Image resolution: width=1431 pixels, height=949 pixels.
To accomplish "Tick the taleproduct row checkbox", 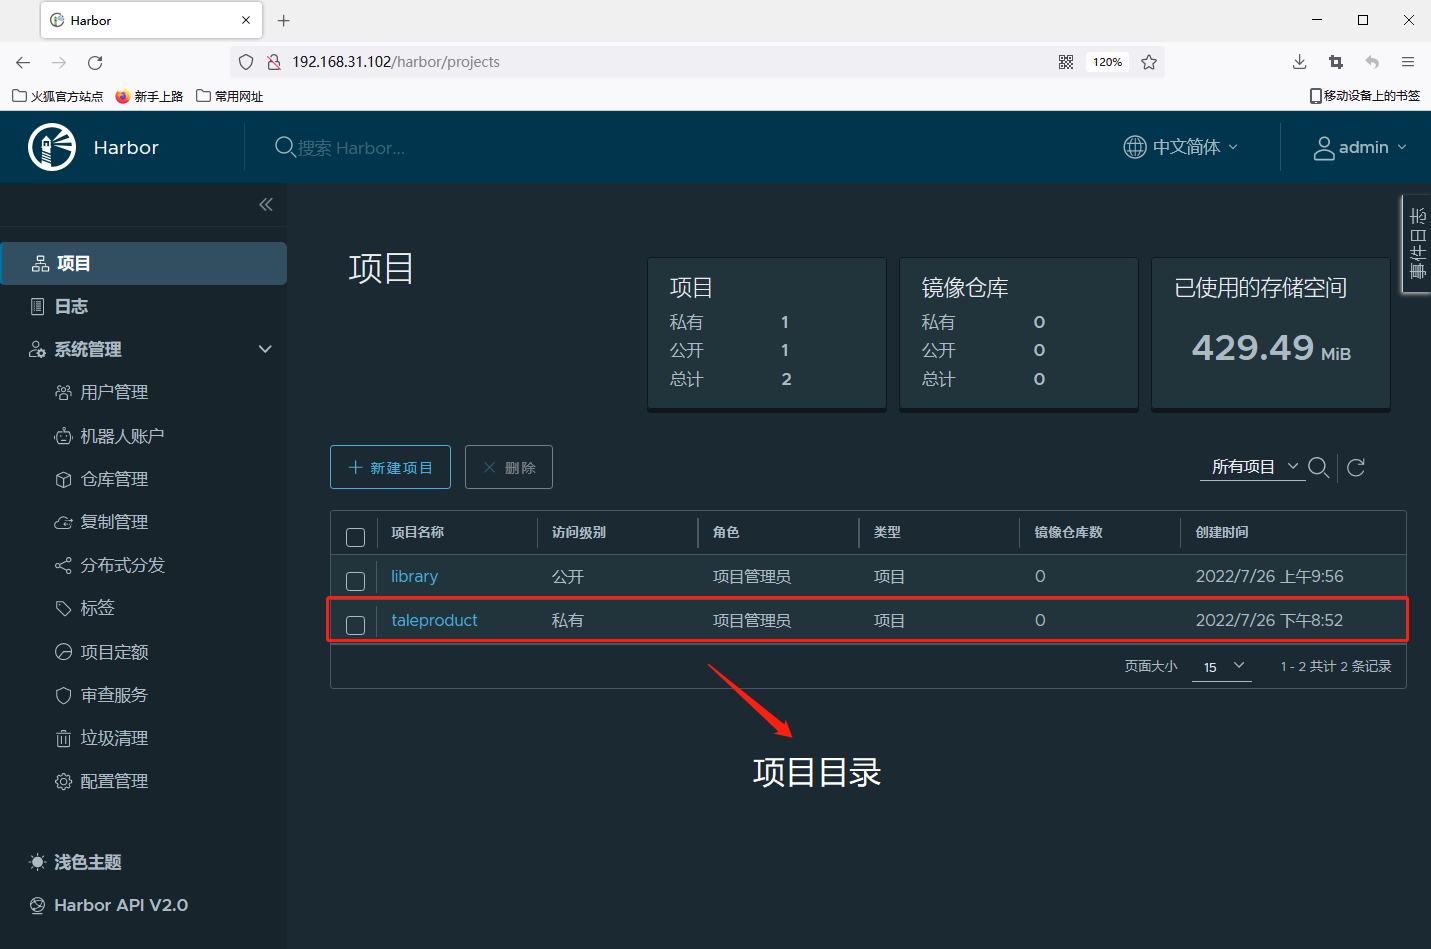I will (355, 625).
